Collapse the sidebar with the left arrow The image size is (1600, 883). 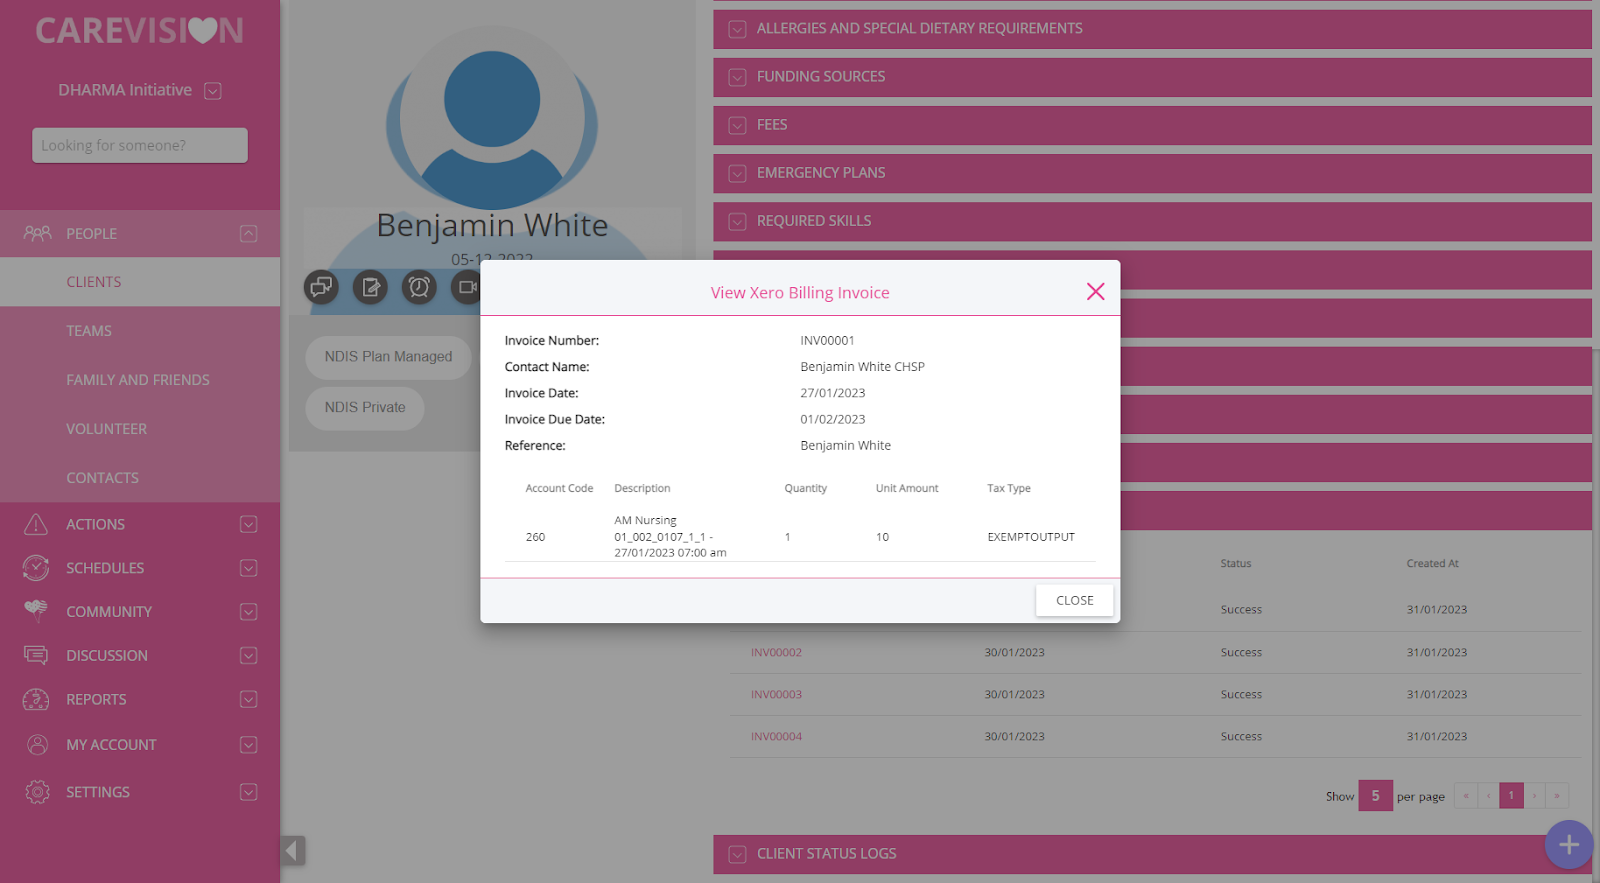292,851
